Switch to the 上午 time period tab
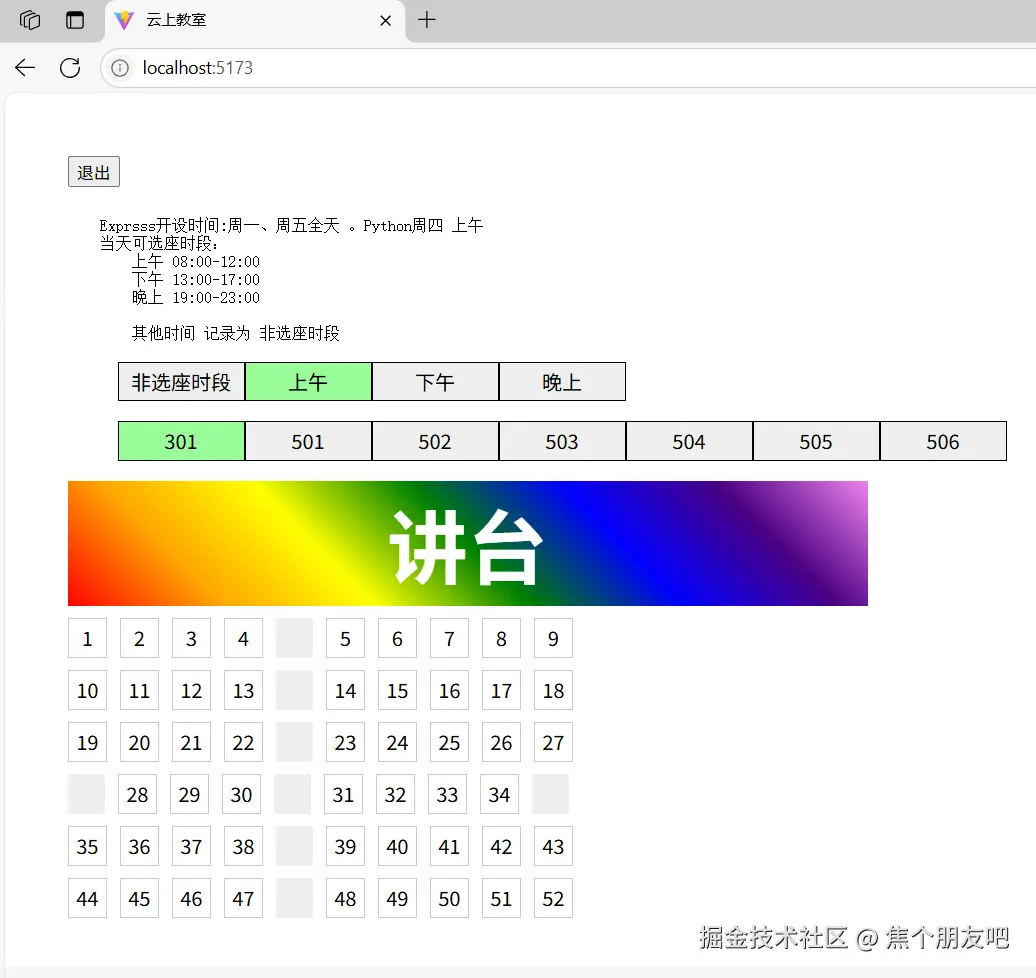This screenshot has width=1036, height=978. tap(307, 381)
